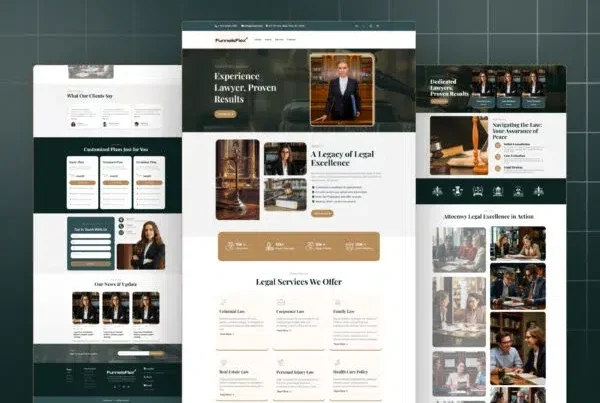The image size is (600, 403).
Task: Open the scales of justice image
Action: coord(237,179)
